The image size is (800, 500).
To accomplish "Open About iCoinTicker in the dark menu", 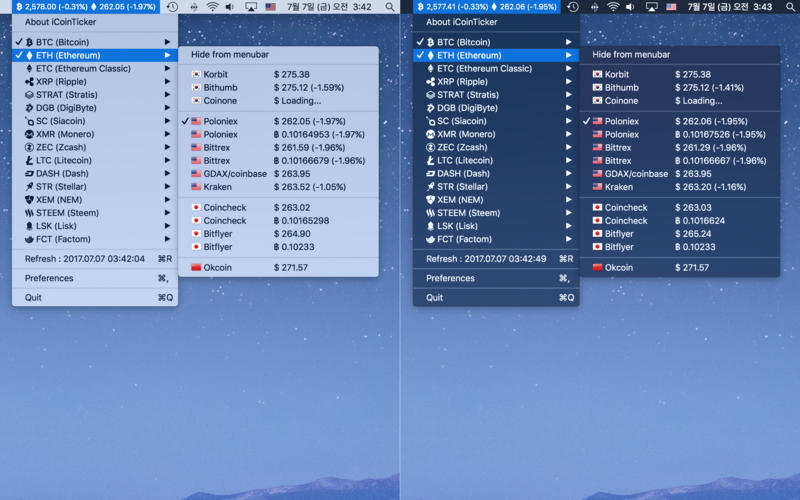I will point(461,22).
